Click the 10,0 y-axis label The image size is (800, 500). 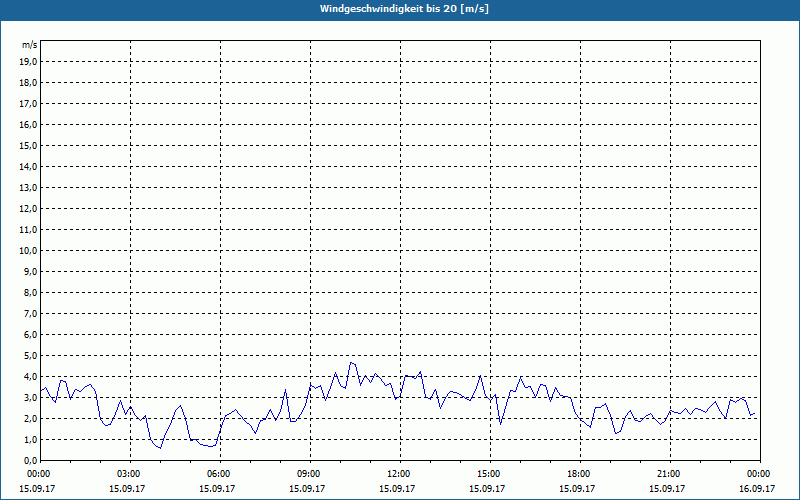(28, 251)
